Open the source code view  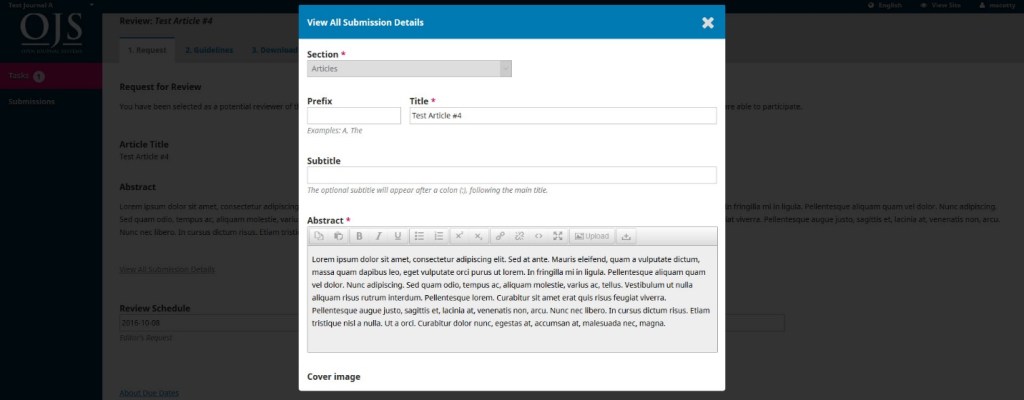coord(538,236)
